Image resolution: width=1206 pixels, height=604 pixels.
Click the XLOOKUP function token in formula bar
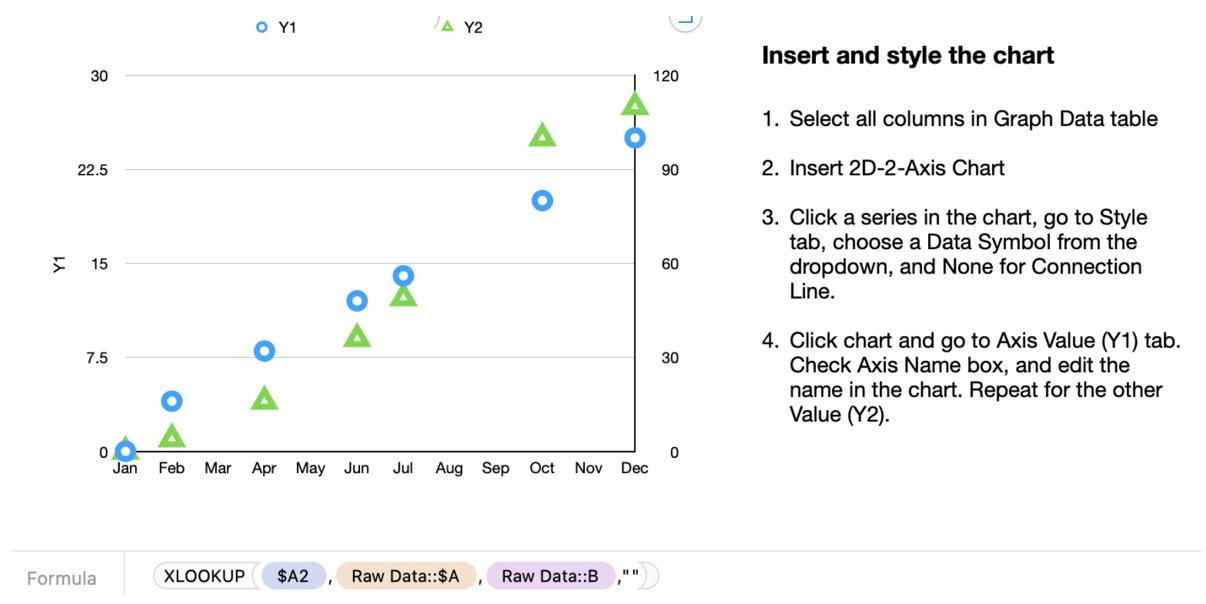tap(205, 575)
